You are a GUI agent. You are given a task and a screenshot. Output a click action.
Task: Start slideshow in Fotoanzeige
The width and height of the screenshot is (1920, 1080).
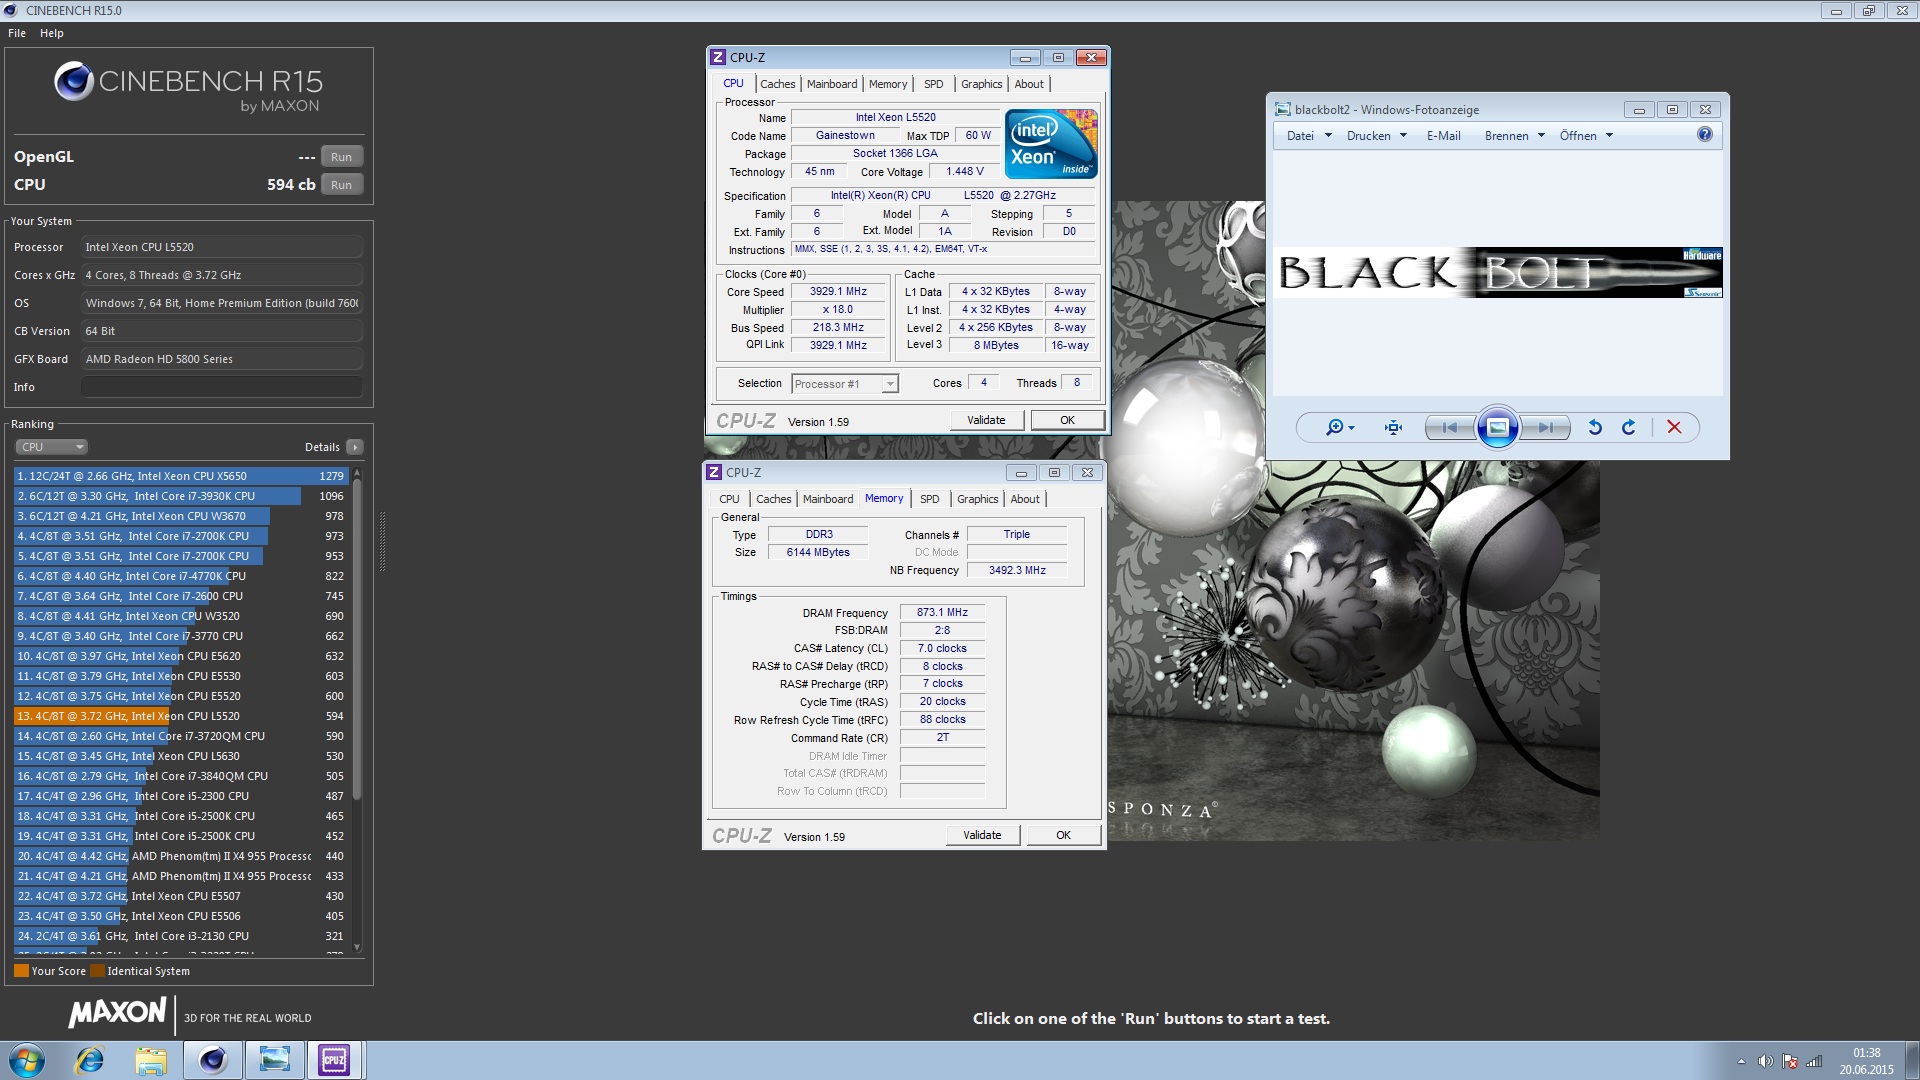(x=1497, y=428)
